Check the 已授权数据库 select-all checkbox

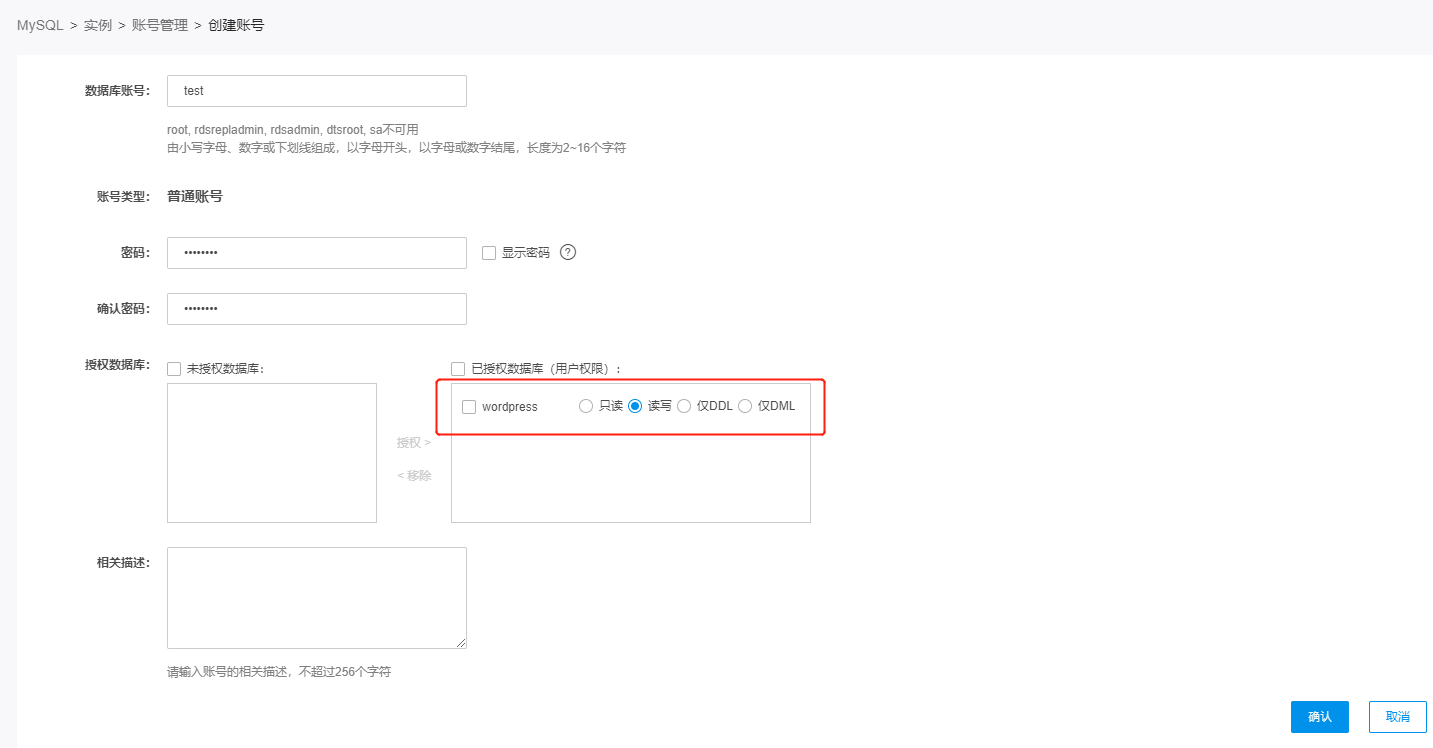pyautogui.click(x=458, y=368)
